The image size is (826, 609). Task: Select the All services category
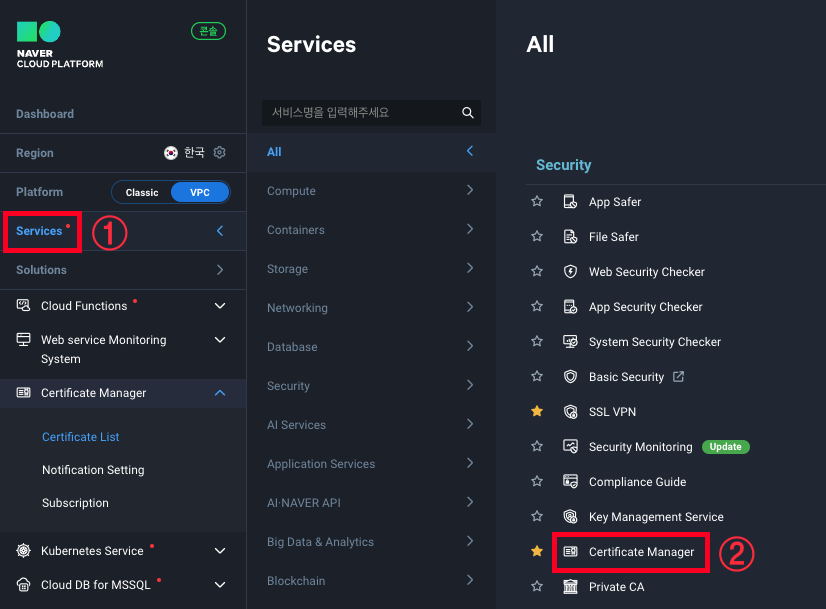(371, 152)
